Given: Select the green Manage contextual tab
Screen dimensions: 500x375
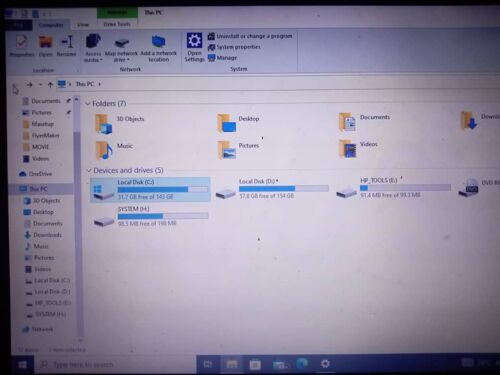Looking at the screenshot, I should (117, 13).
